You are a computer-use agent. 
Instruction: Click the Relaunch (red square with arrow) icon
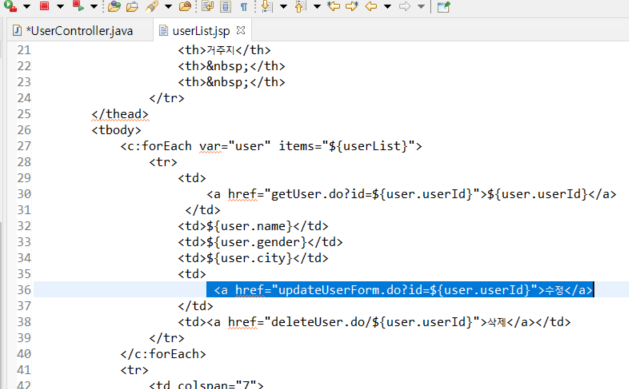pos(78,6)
